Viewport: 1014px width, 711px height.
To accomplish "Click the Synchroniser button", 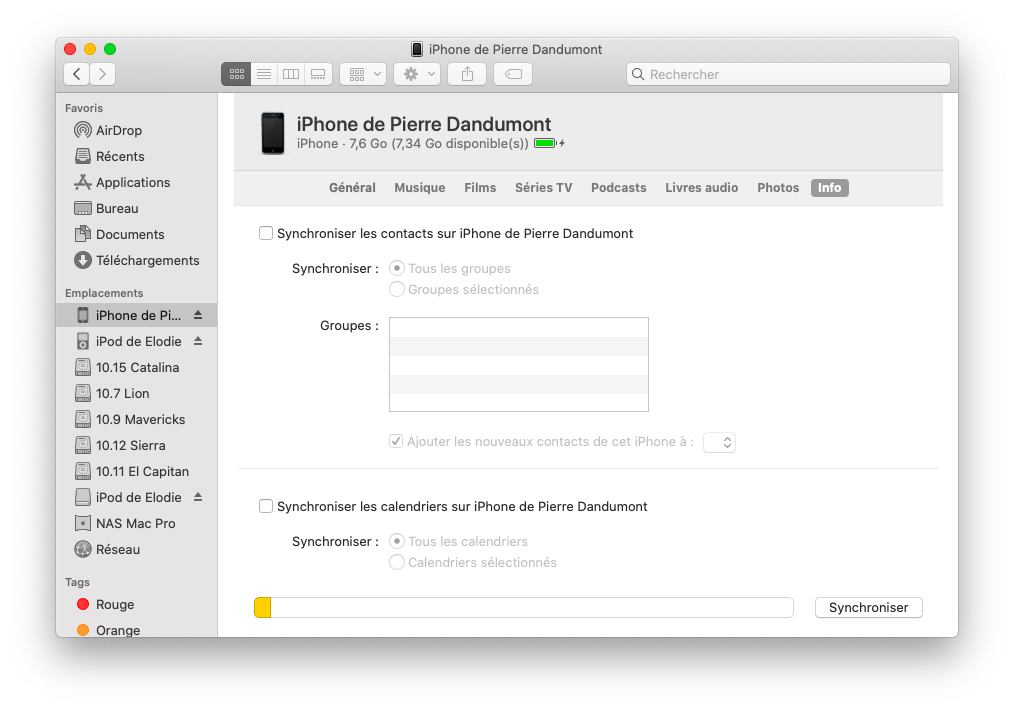I will click(868, 607).
